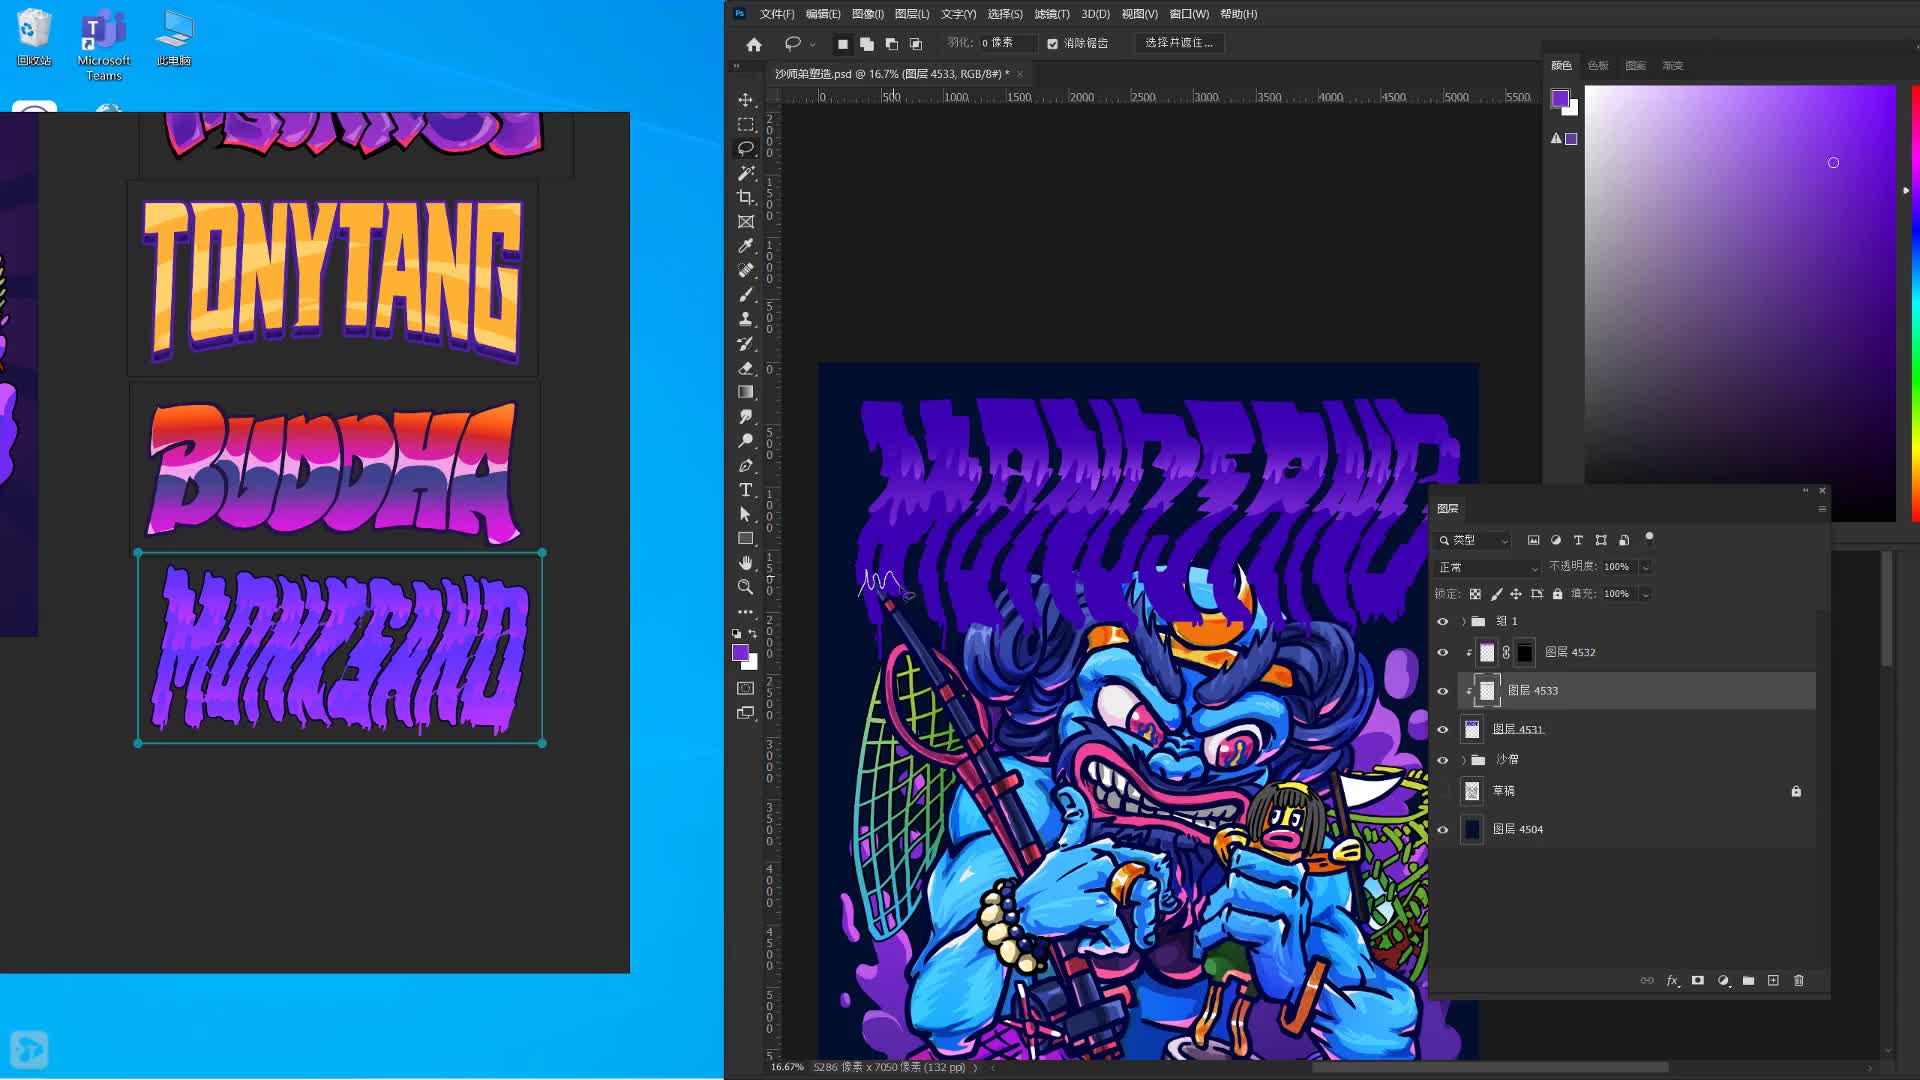Viewport: 1920px width, 1080px height.
Task: Open 编辑(E) menu
Action: 822,14
